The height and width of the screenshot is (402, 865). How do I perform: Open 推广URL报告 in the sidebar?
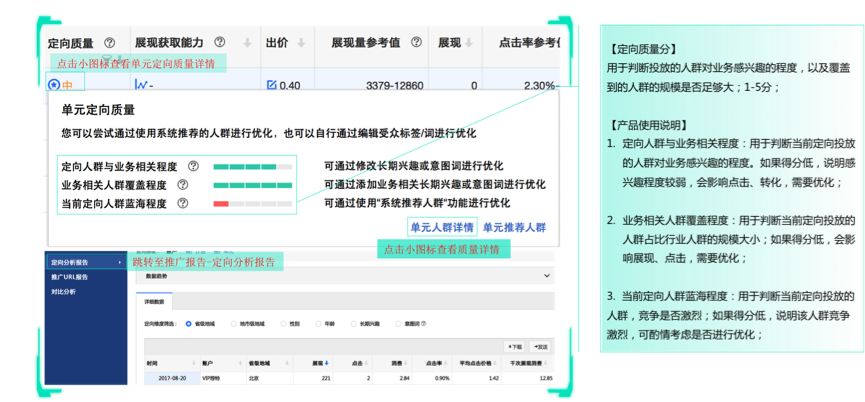click(69, 277)
